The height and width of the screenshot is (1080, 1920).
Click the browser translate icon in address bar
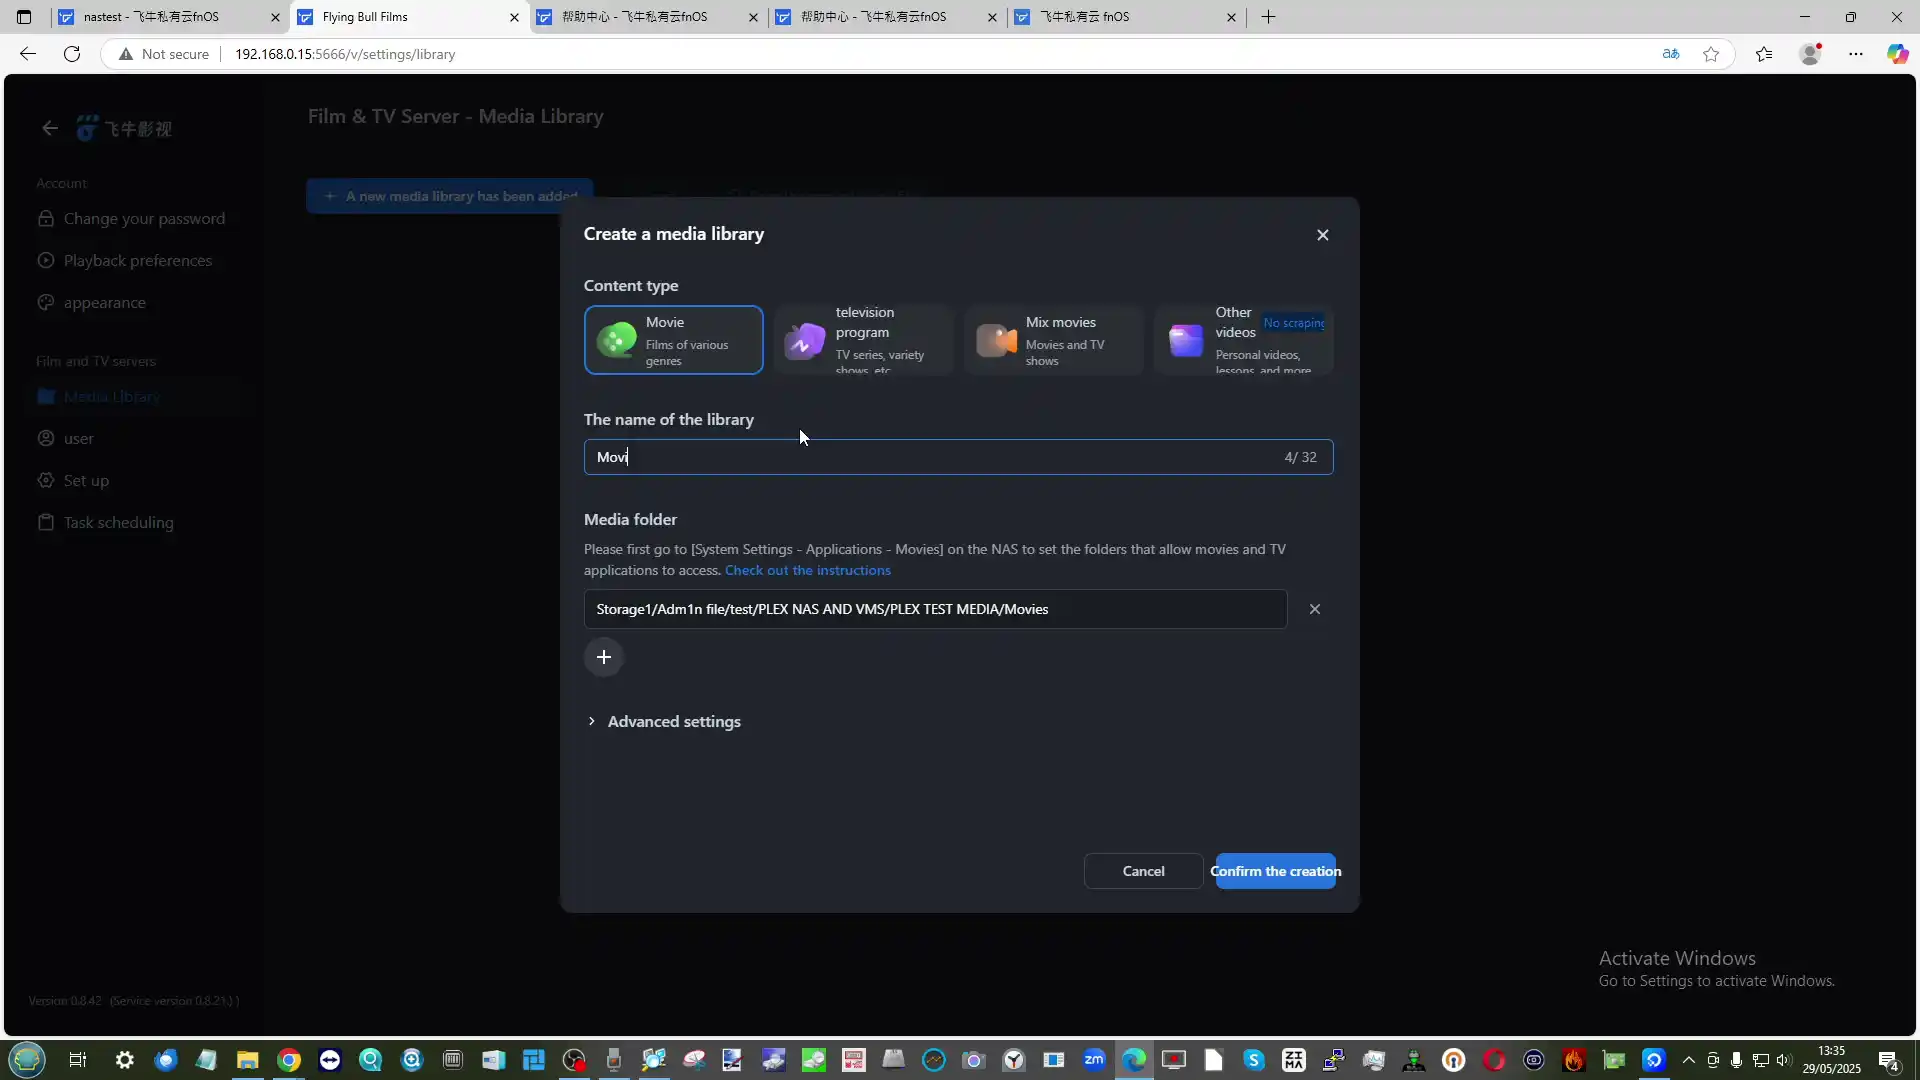click(1670, 54)
